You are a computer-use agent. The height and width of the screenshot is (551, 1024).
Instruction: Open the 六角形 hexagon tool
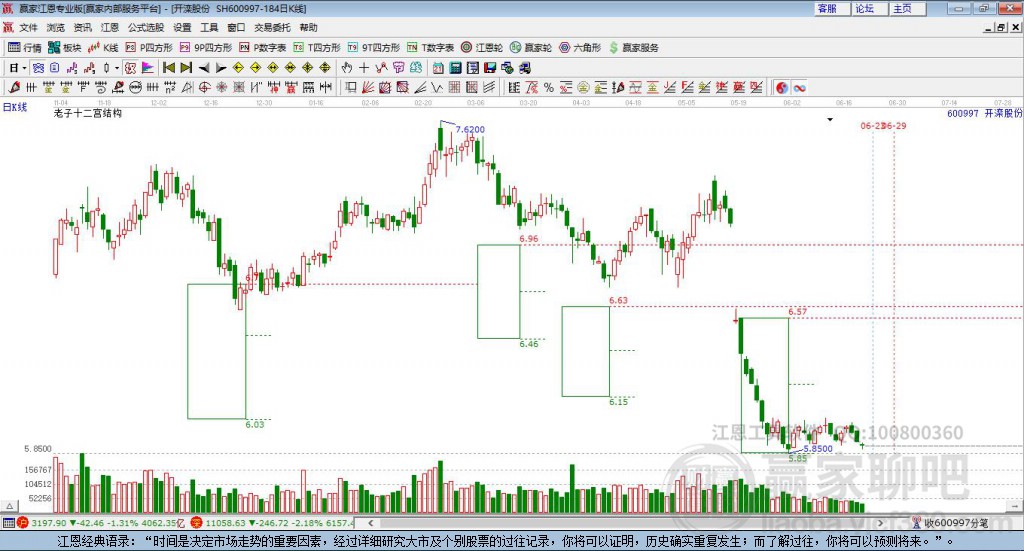point(580,48)
